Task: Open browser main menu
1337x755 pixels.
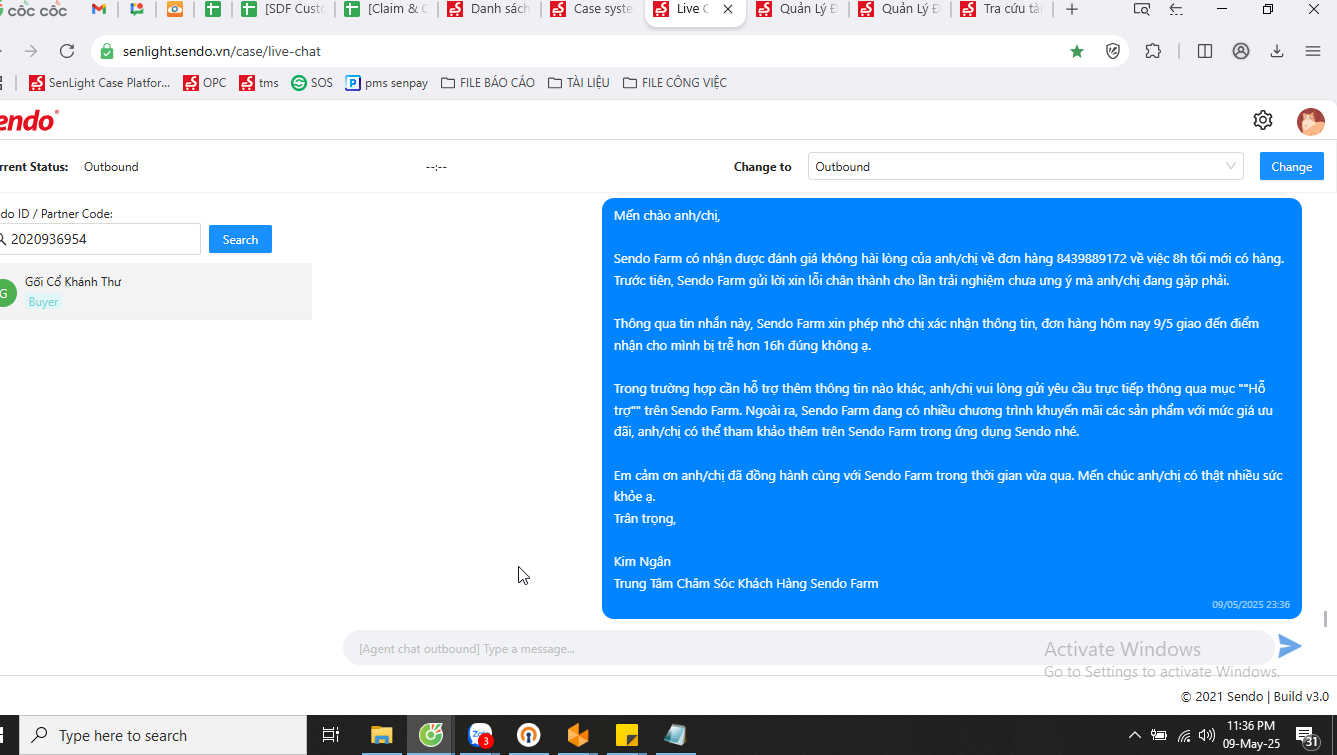Action: (x=1313, y=51)
